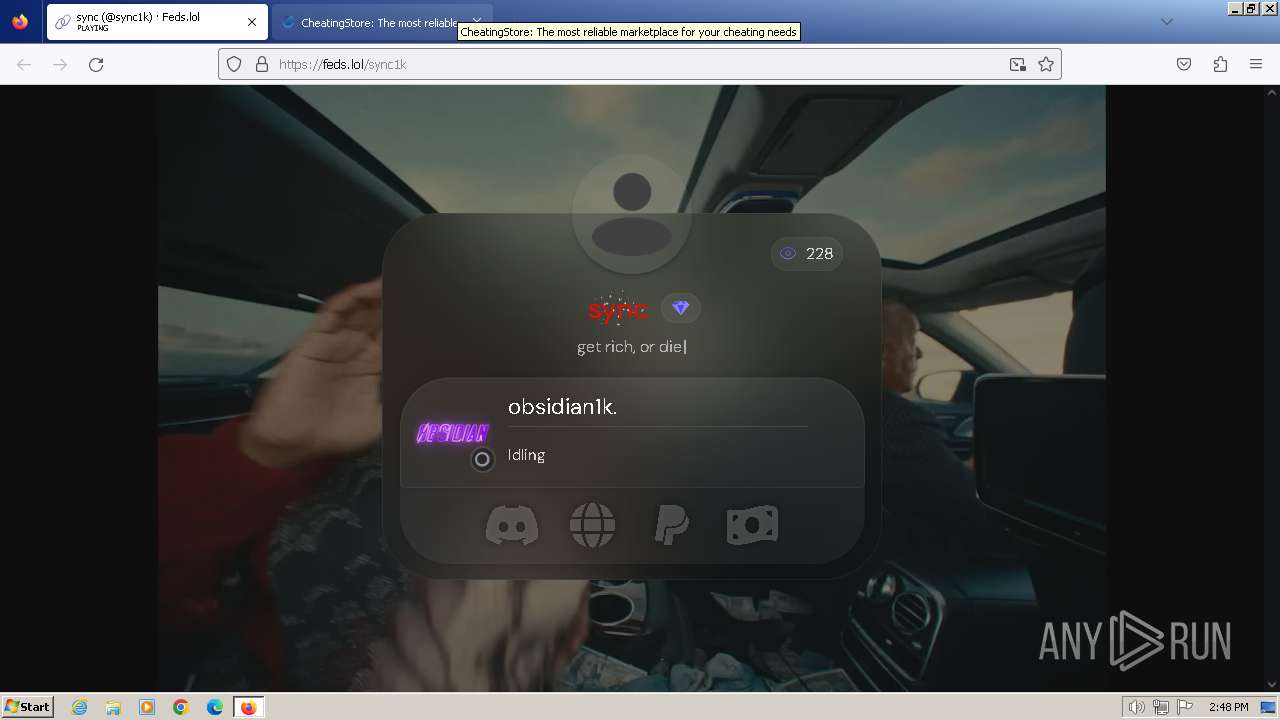The image size is (1280, 720).
Task: Open the Cash money icon
Action: pos(752,524)
